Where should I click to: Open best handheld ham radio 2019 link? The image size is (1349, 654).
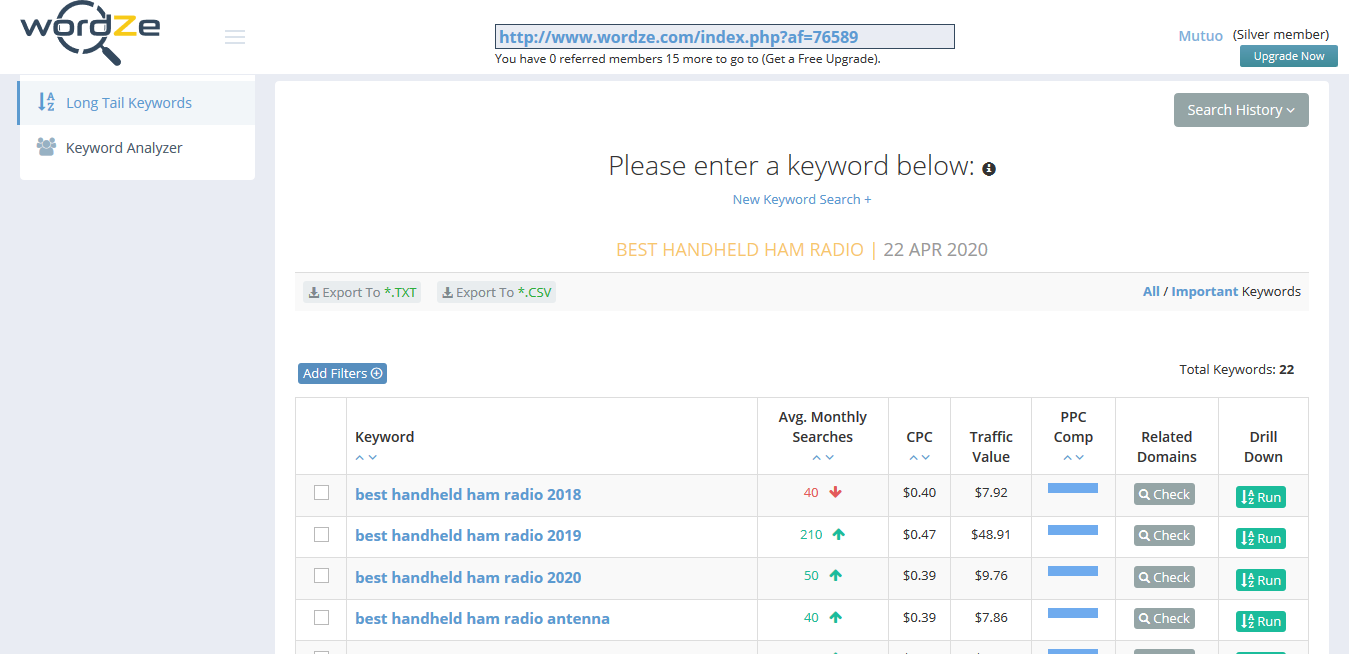[468, 535]
